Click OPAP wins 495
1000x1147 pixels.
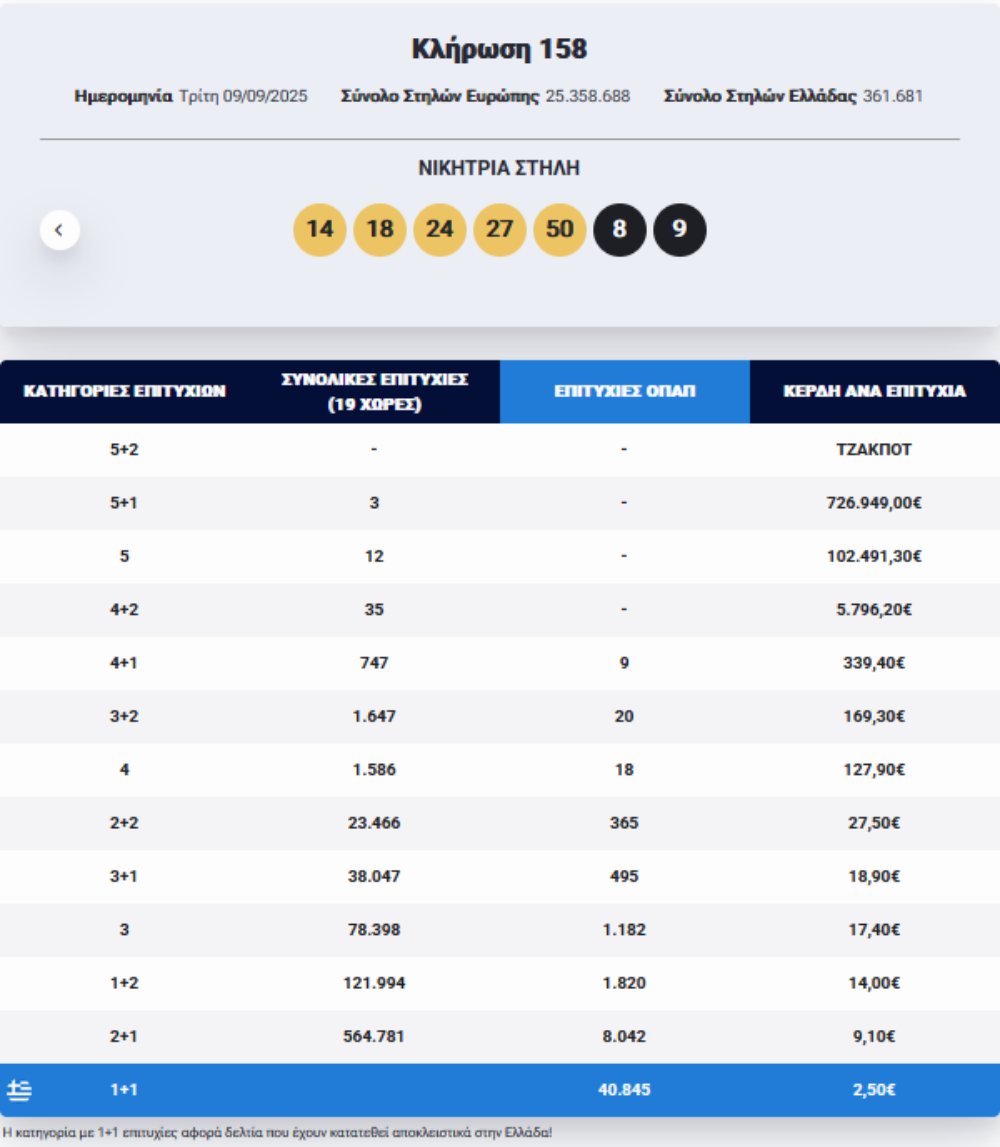click(x=624, y=877)
